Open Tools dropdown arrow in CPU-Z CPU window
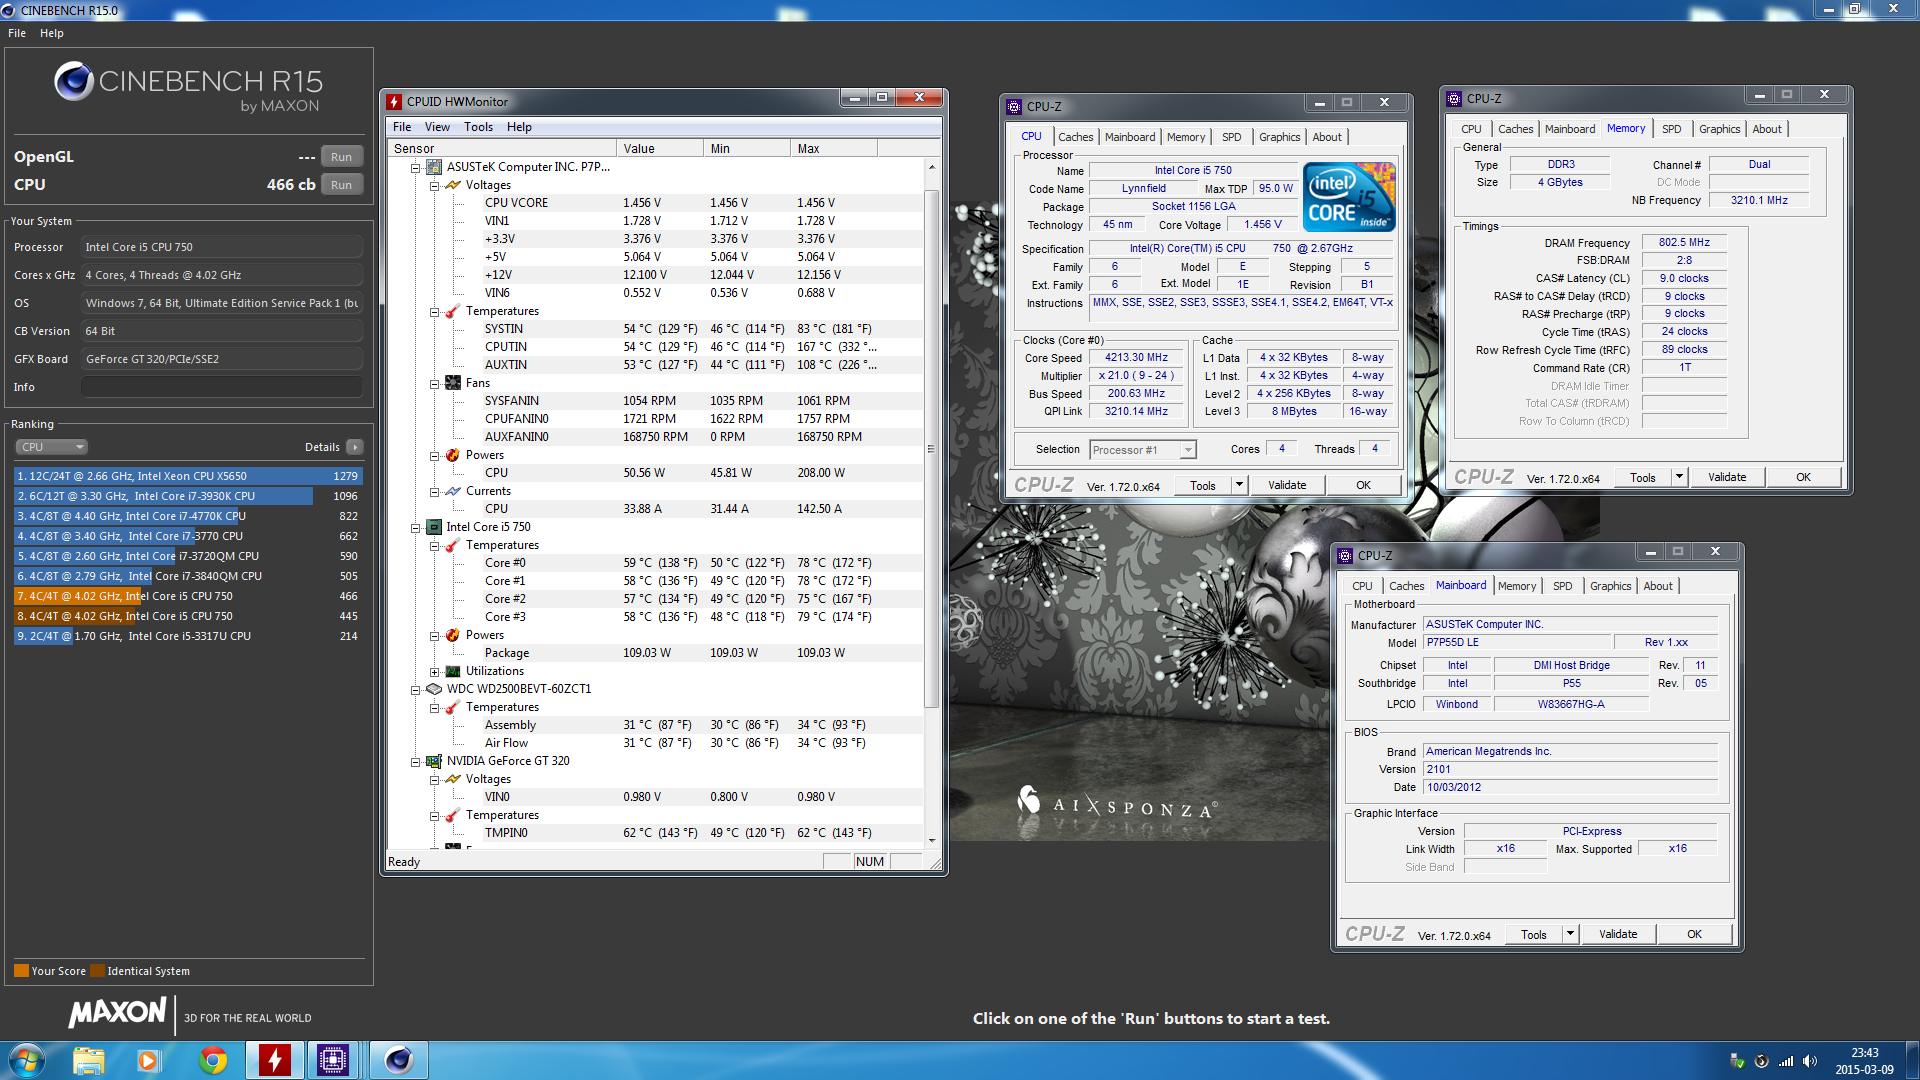The width and height of the screenshot is (1920, 1080). click(1239, 485)
